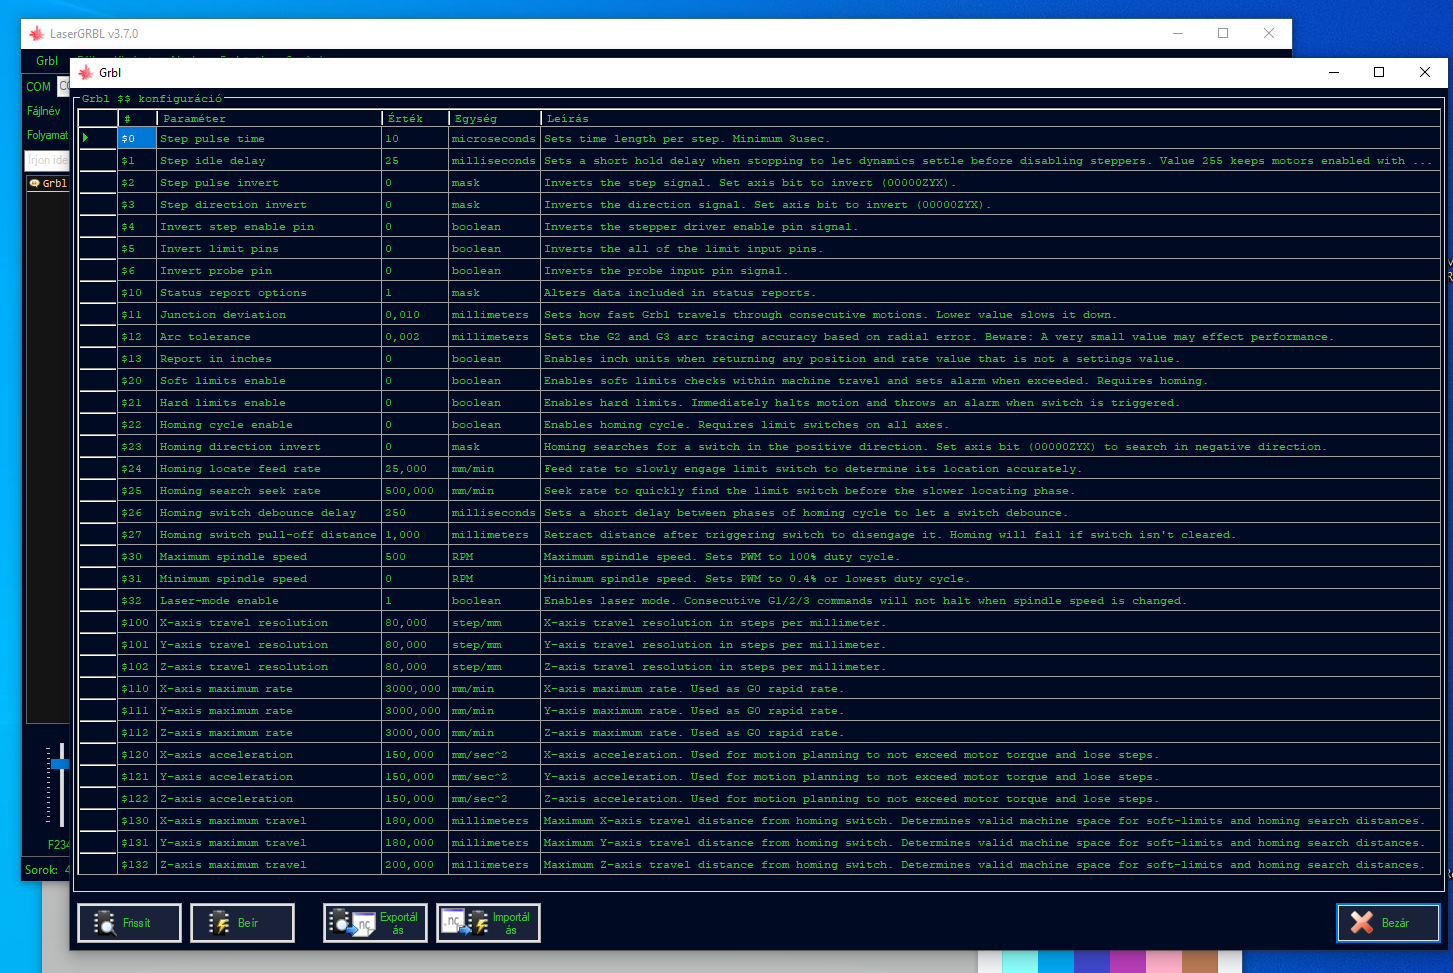Click the Beír write button
Screen dimensions: 1453x973
[x=242, y=923]
